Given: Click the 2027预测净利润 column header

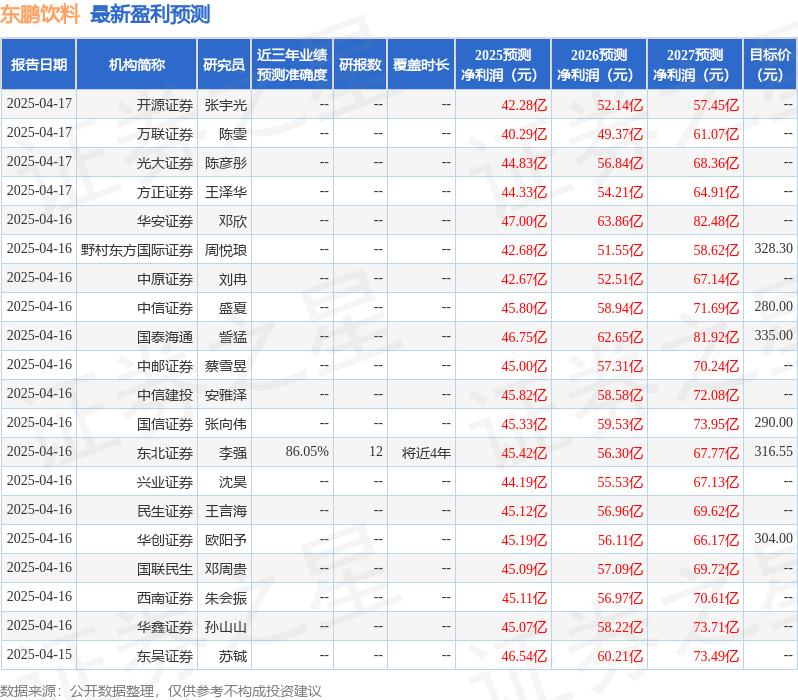Looking at the screenshot, I should [695, 65].
